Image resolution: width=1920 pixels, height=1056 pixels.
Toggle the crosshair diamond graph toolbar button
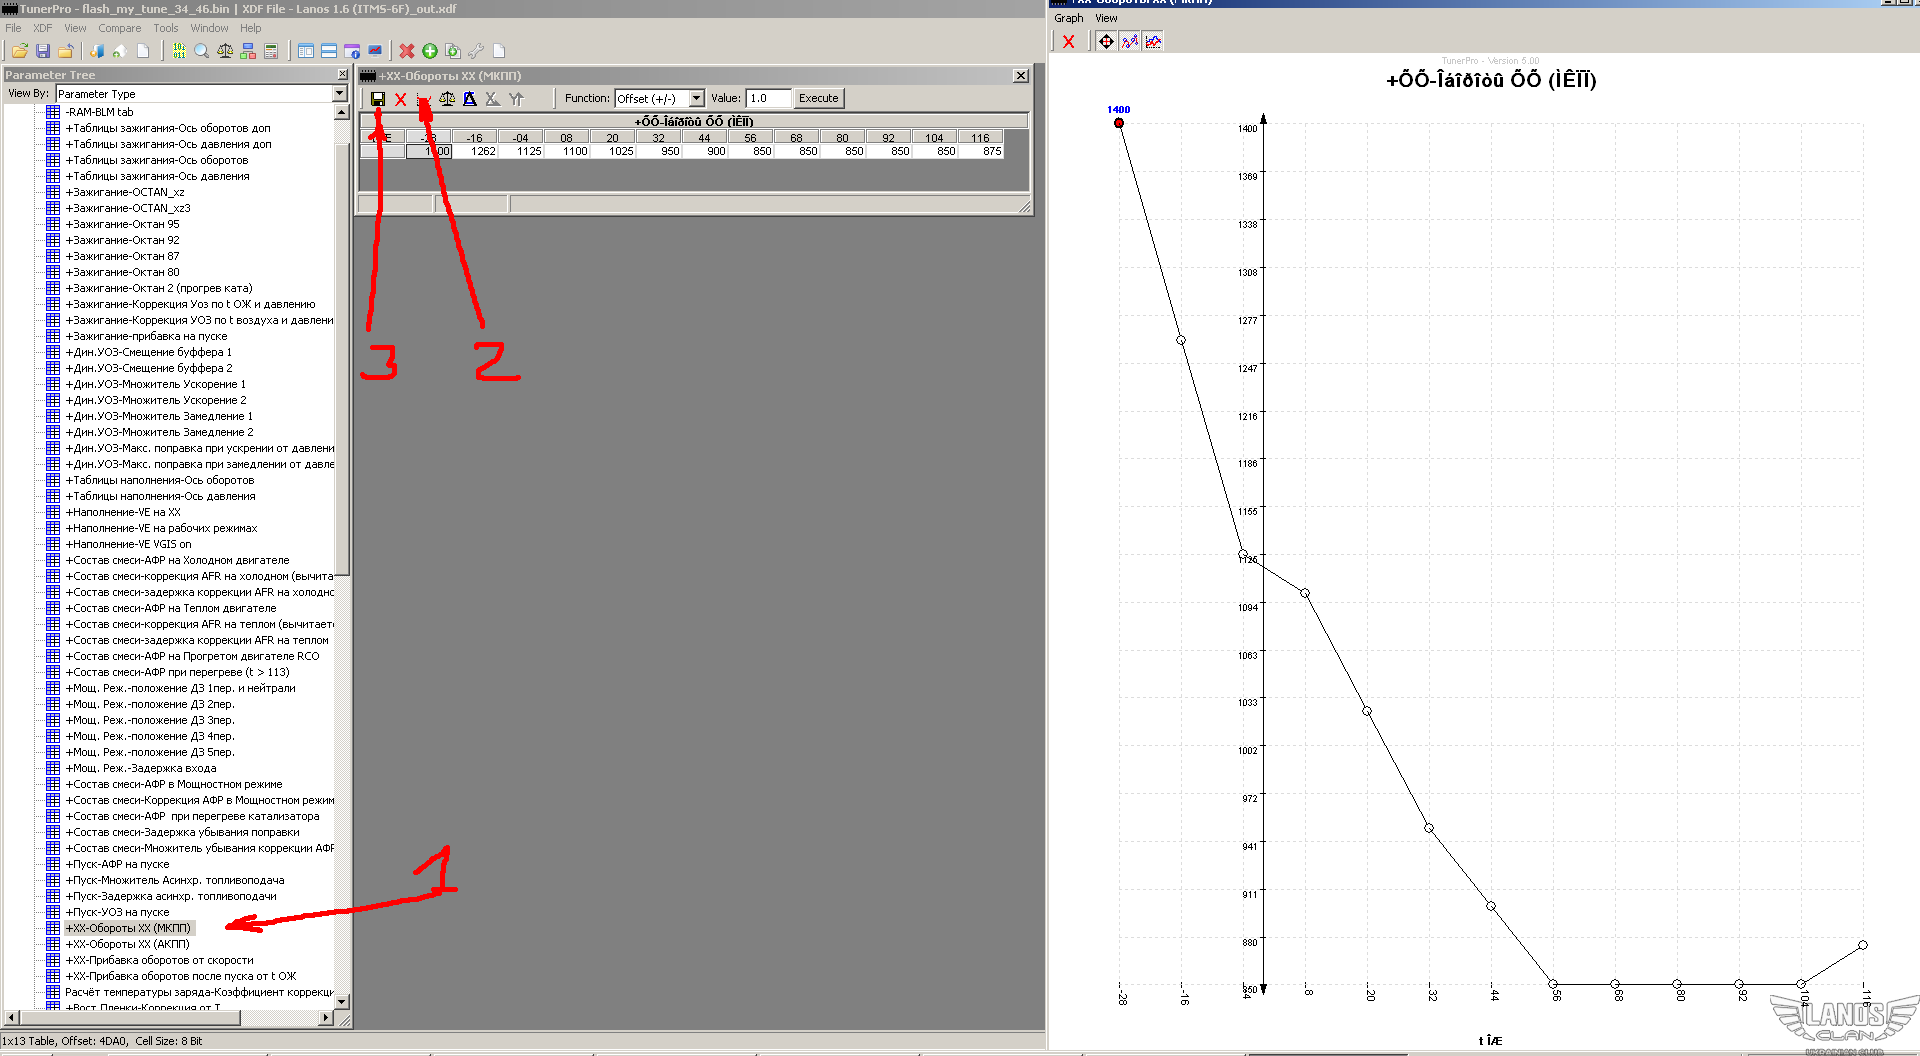point(1106,41)
